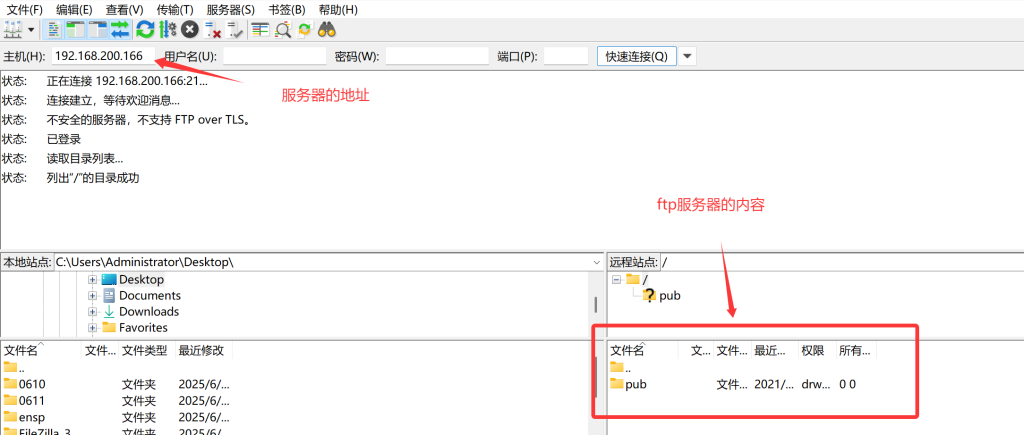Click the reconnect to last server icon
Screen dimensions: 1024x435
(x=235, y=30)
